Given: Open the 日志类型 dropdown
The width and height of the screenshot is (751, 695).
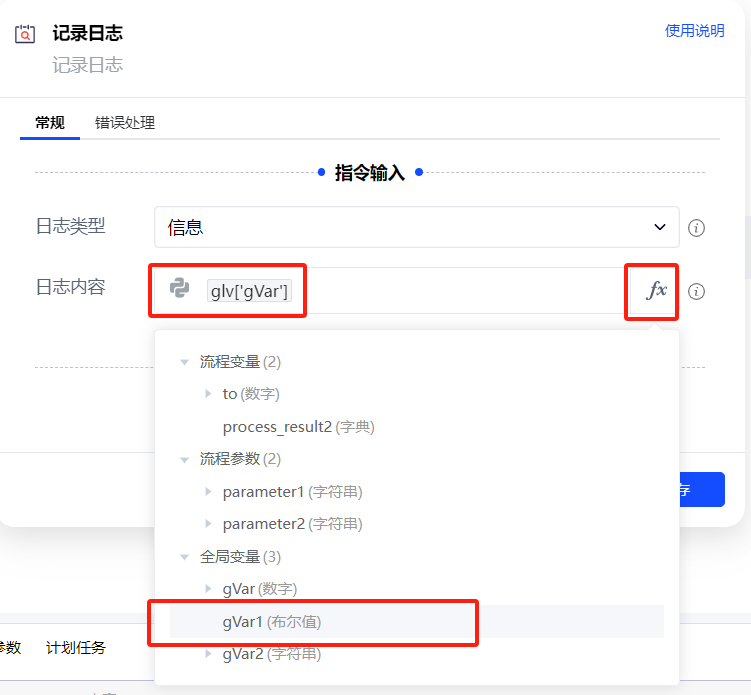Looking at the screenshot, I should [x=416, y=227].
